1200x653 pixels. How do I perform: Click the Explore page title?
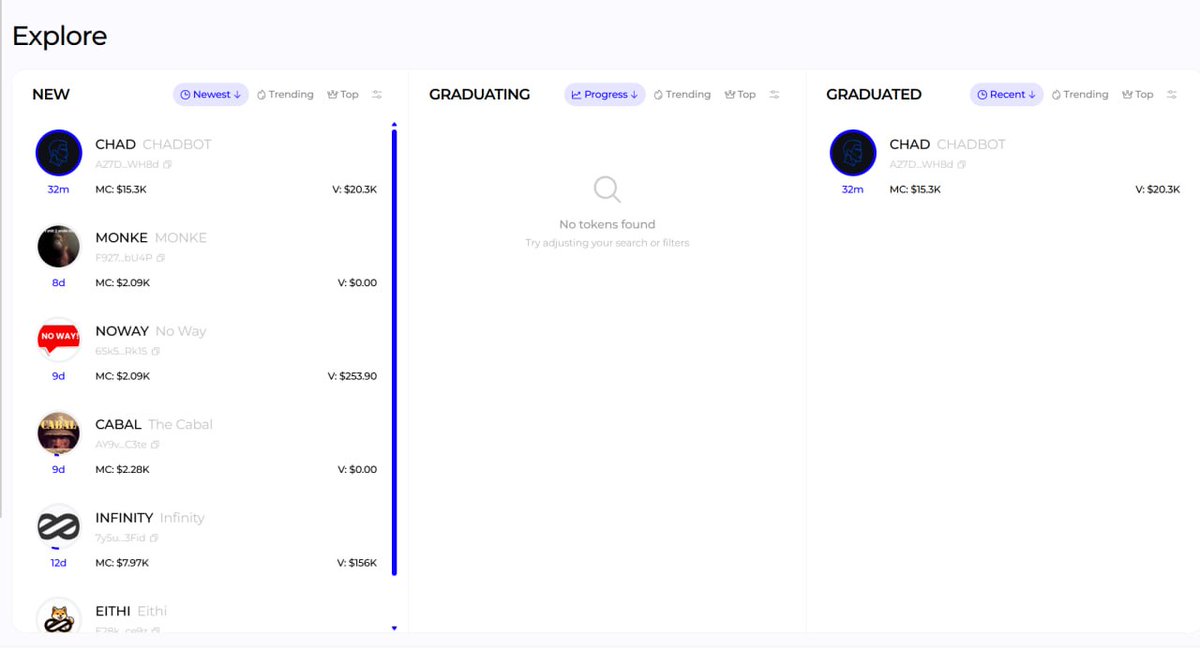(x=60, y=37)
